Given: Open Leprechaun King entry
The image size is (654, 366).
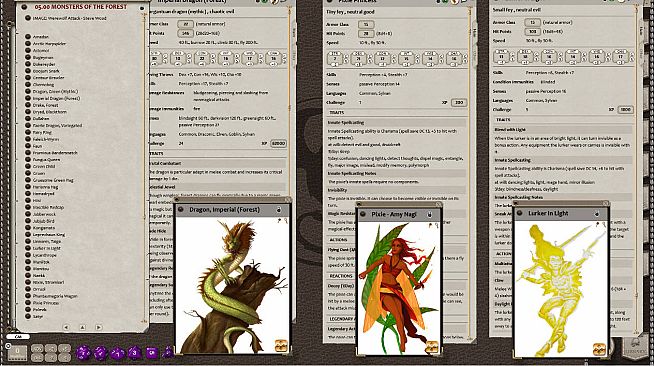Looking at the screenshot, I should click(49, 234).
